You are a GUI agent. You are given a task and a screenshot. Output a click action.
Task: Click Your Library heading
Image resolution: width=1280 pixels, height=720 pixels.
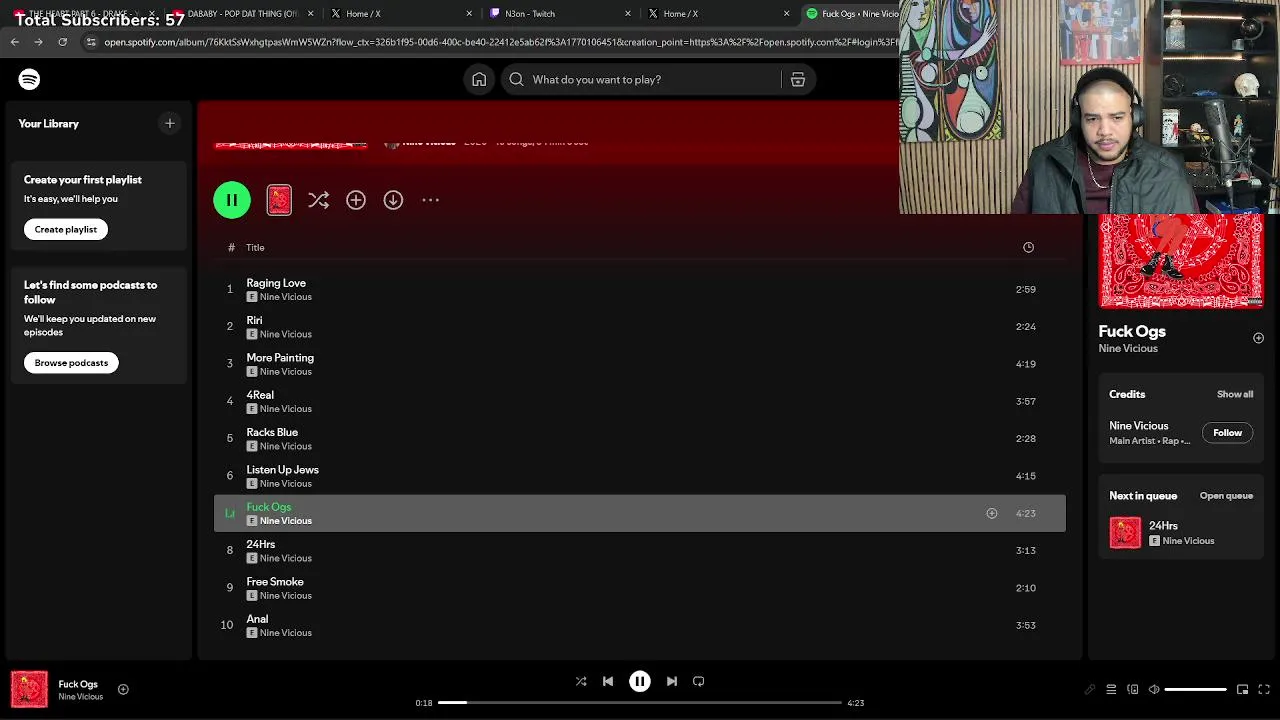(x=48, y=124)
